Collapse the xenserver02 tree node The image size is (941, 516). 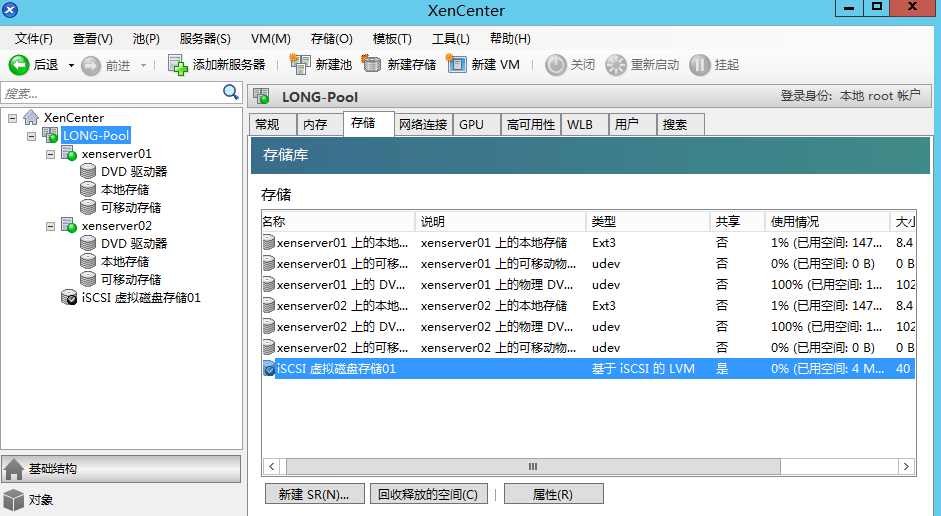[x=51, y=226]
